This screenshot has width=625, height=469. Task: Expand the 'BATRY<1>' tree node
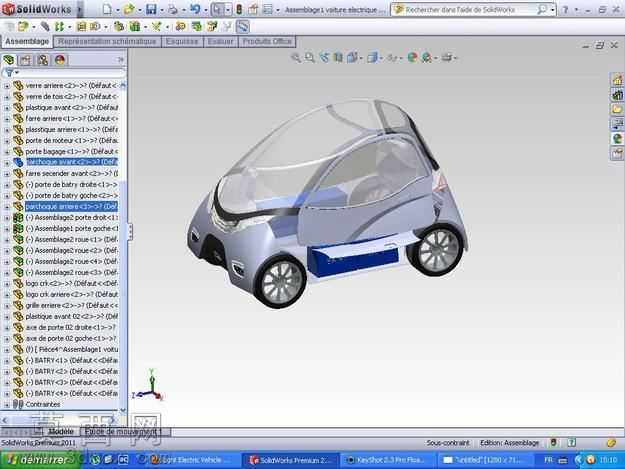pyautogui.click(x=6, y=361)
